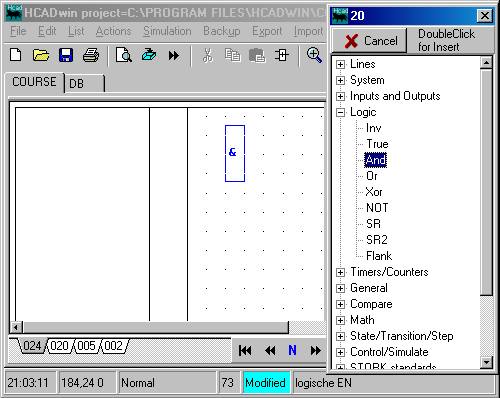Click the Cancel button in dialog 20
Viewport: 500px width, 398px height.
(x=370, y=41)
